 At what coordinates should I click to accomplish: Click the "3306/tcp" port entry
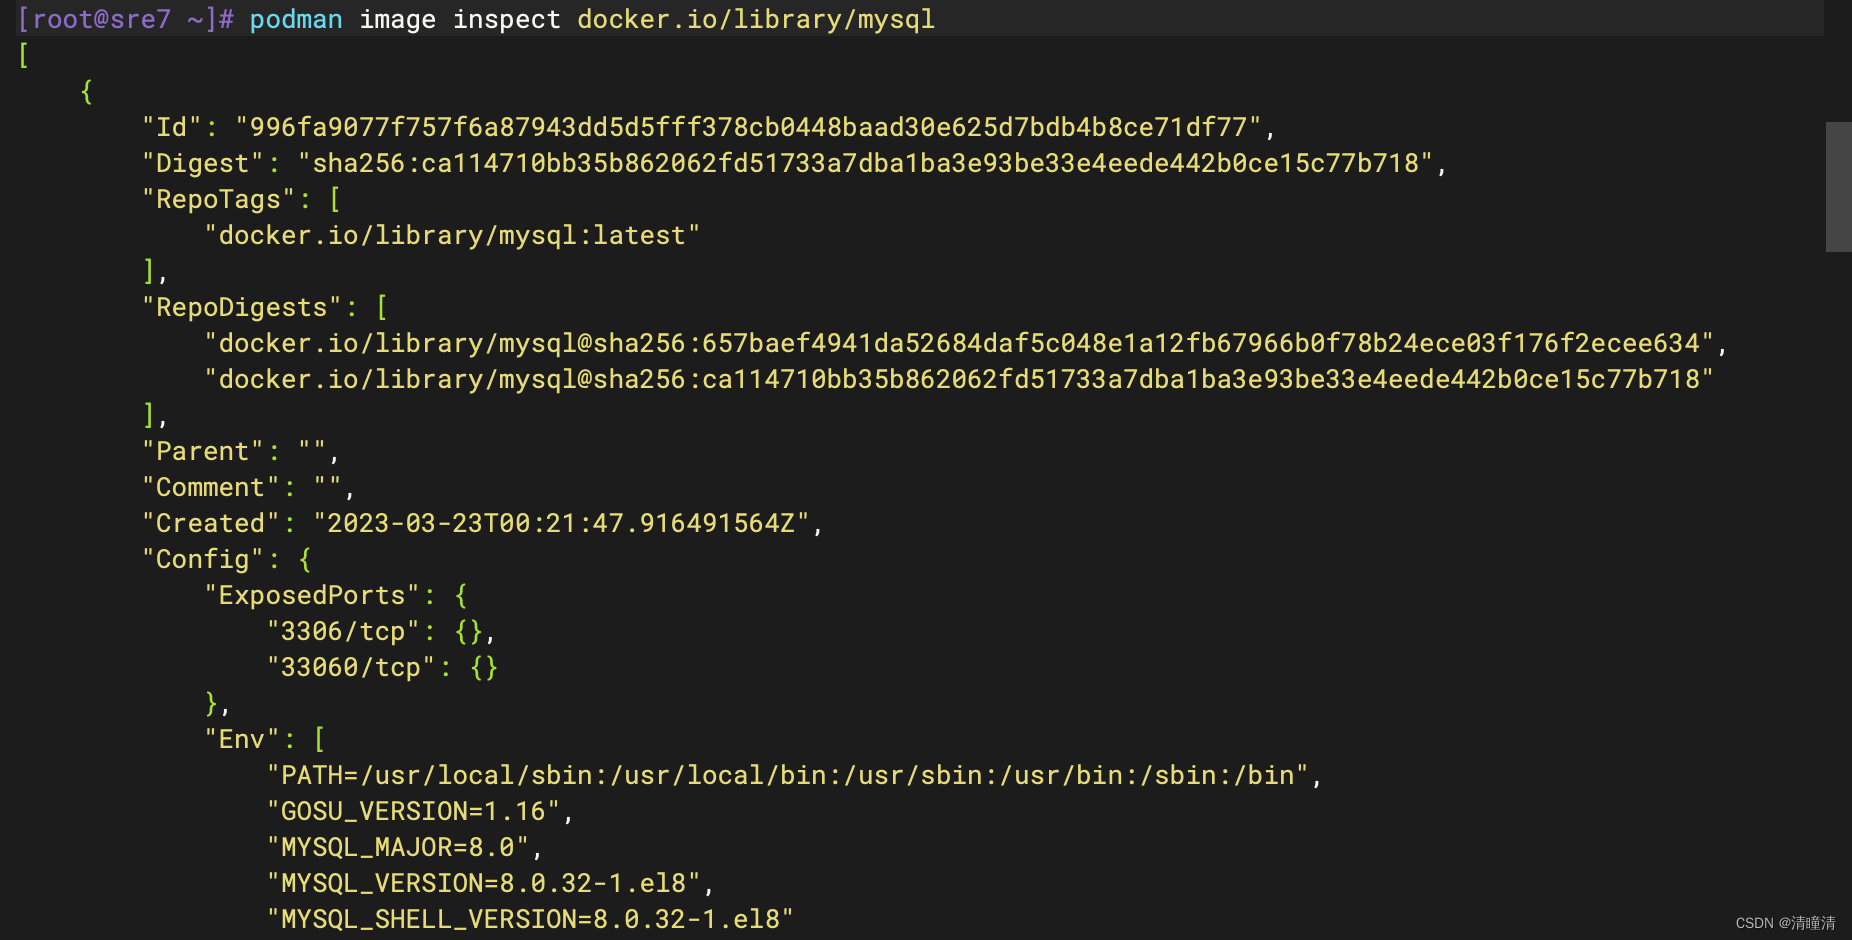tap(343, 631)
